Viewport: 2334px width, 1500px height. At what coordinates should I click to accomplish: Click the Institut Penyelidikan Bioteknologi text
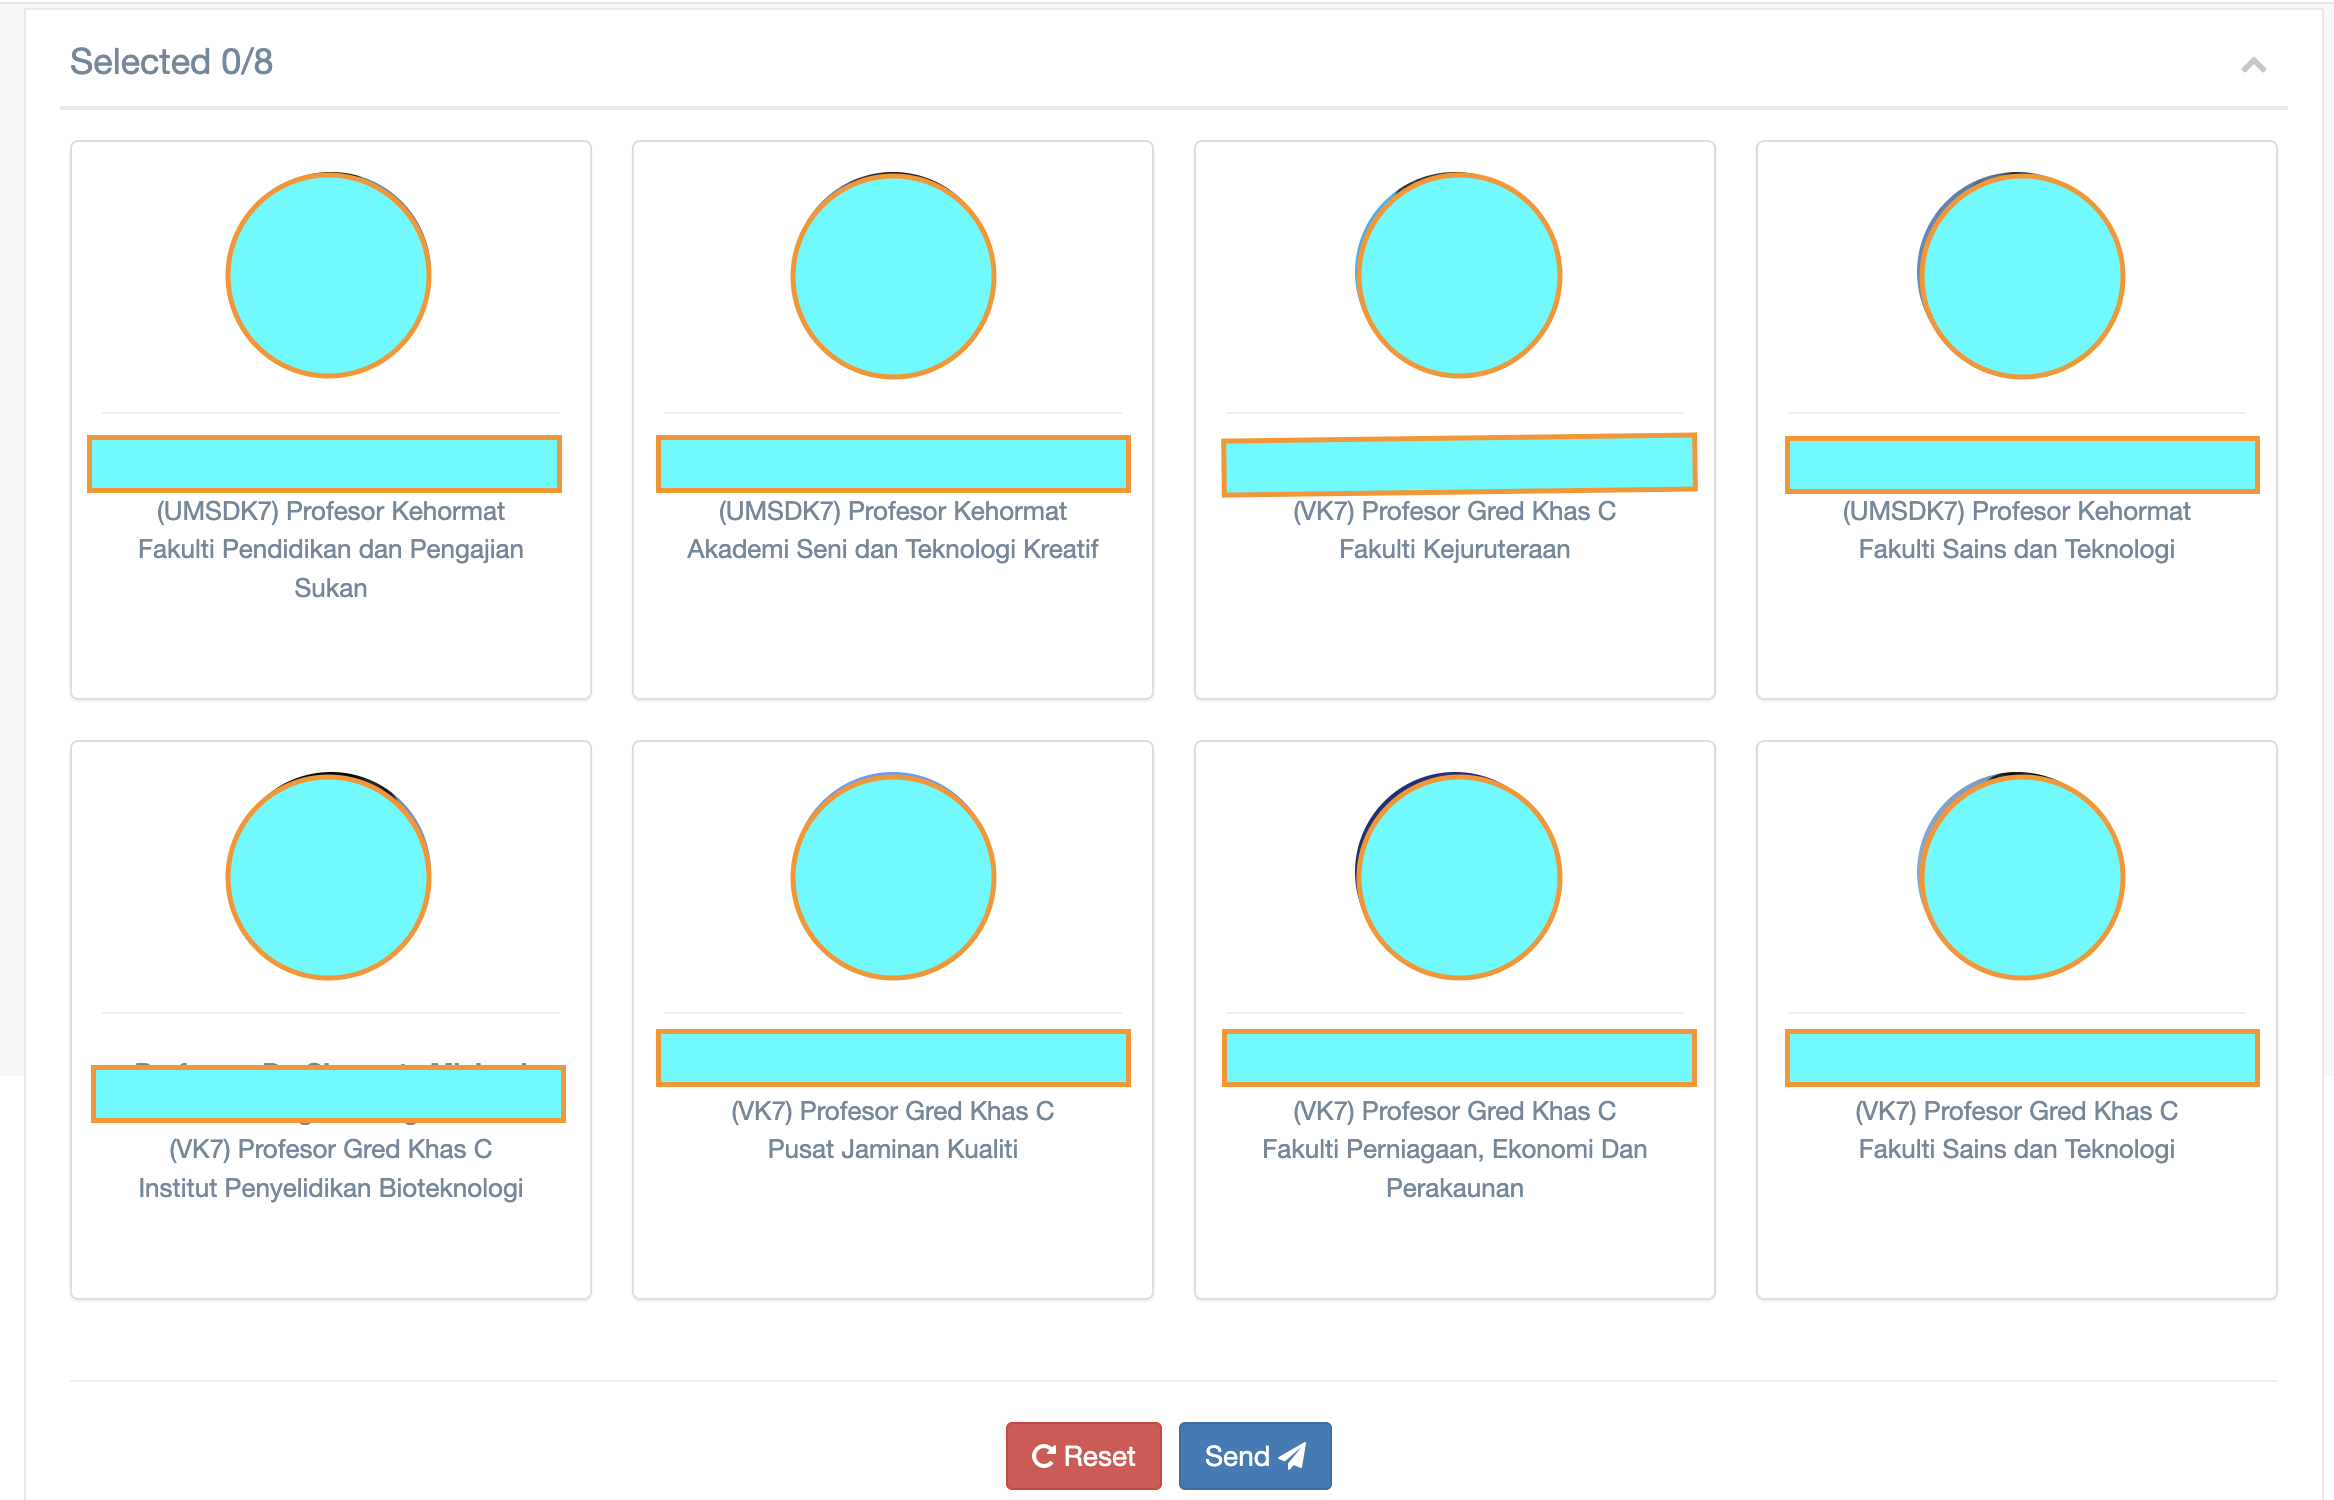[330, 1188]
